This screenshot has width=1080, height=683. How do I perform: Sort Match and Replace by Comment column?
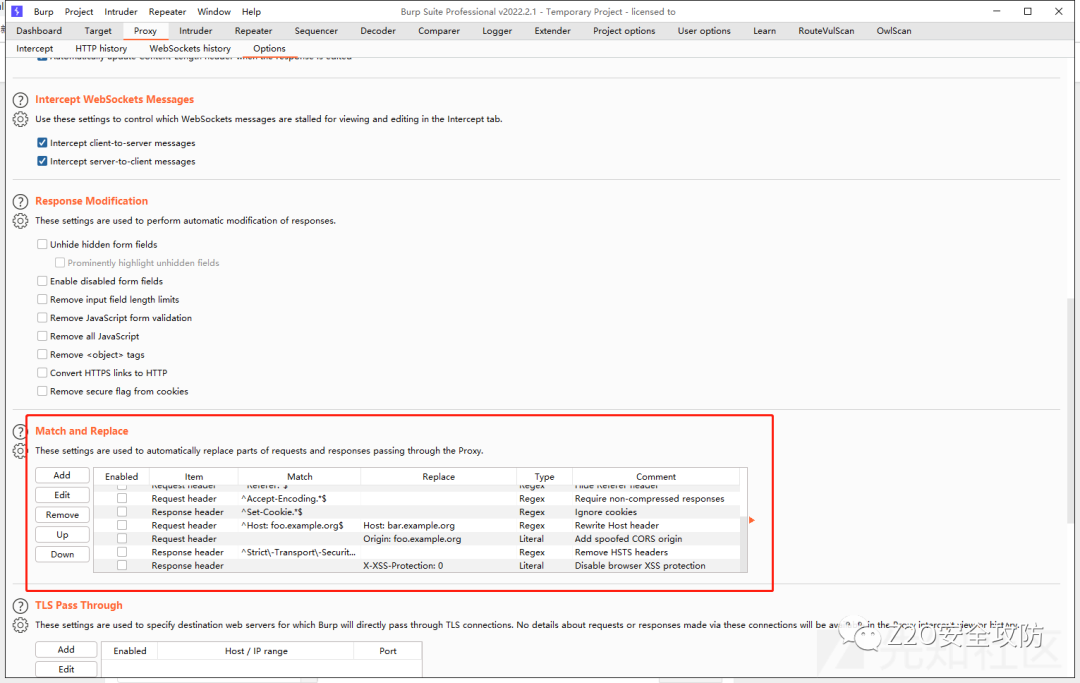656,476
